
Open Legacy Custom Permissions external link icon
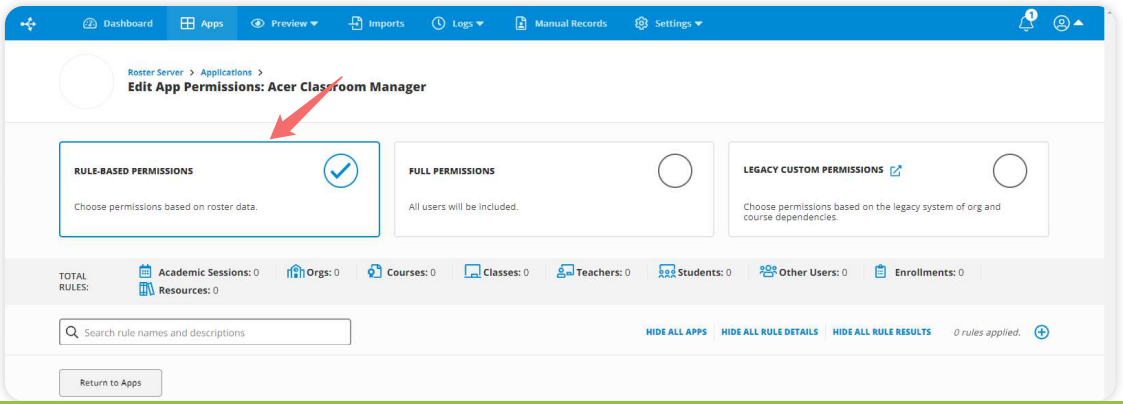[x=895, y=170]
